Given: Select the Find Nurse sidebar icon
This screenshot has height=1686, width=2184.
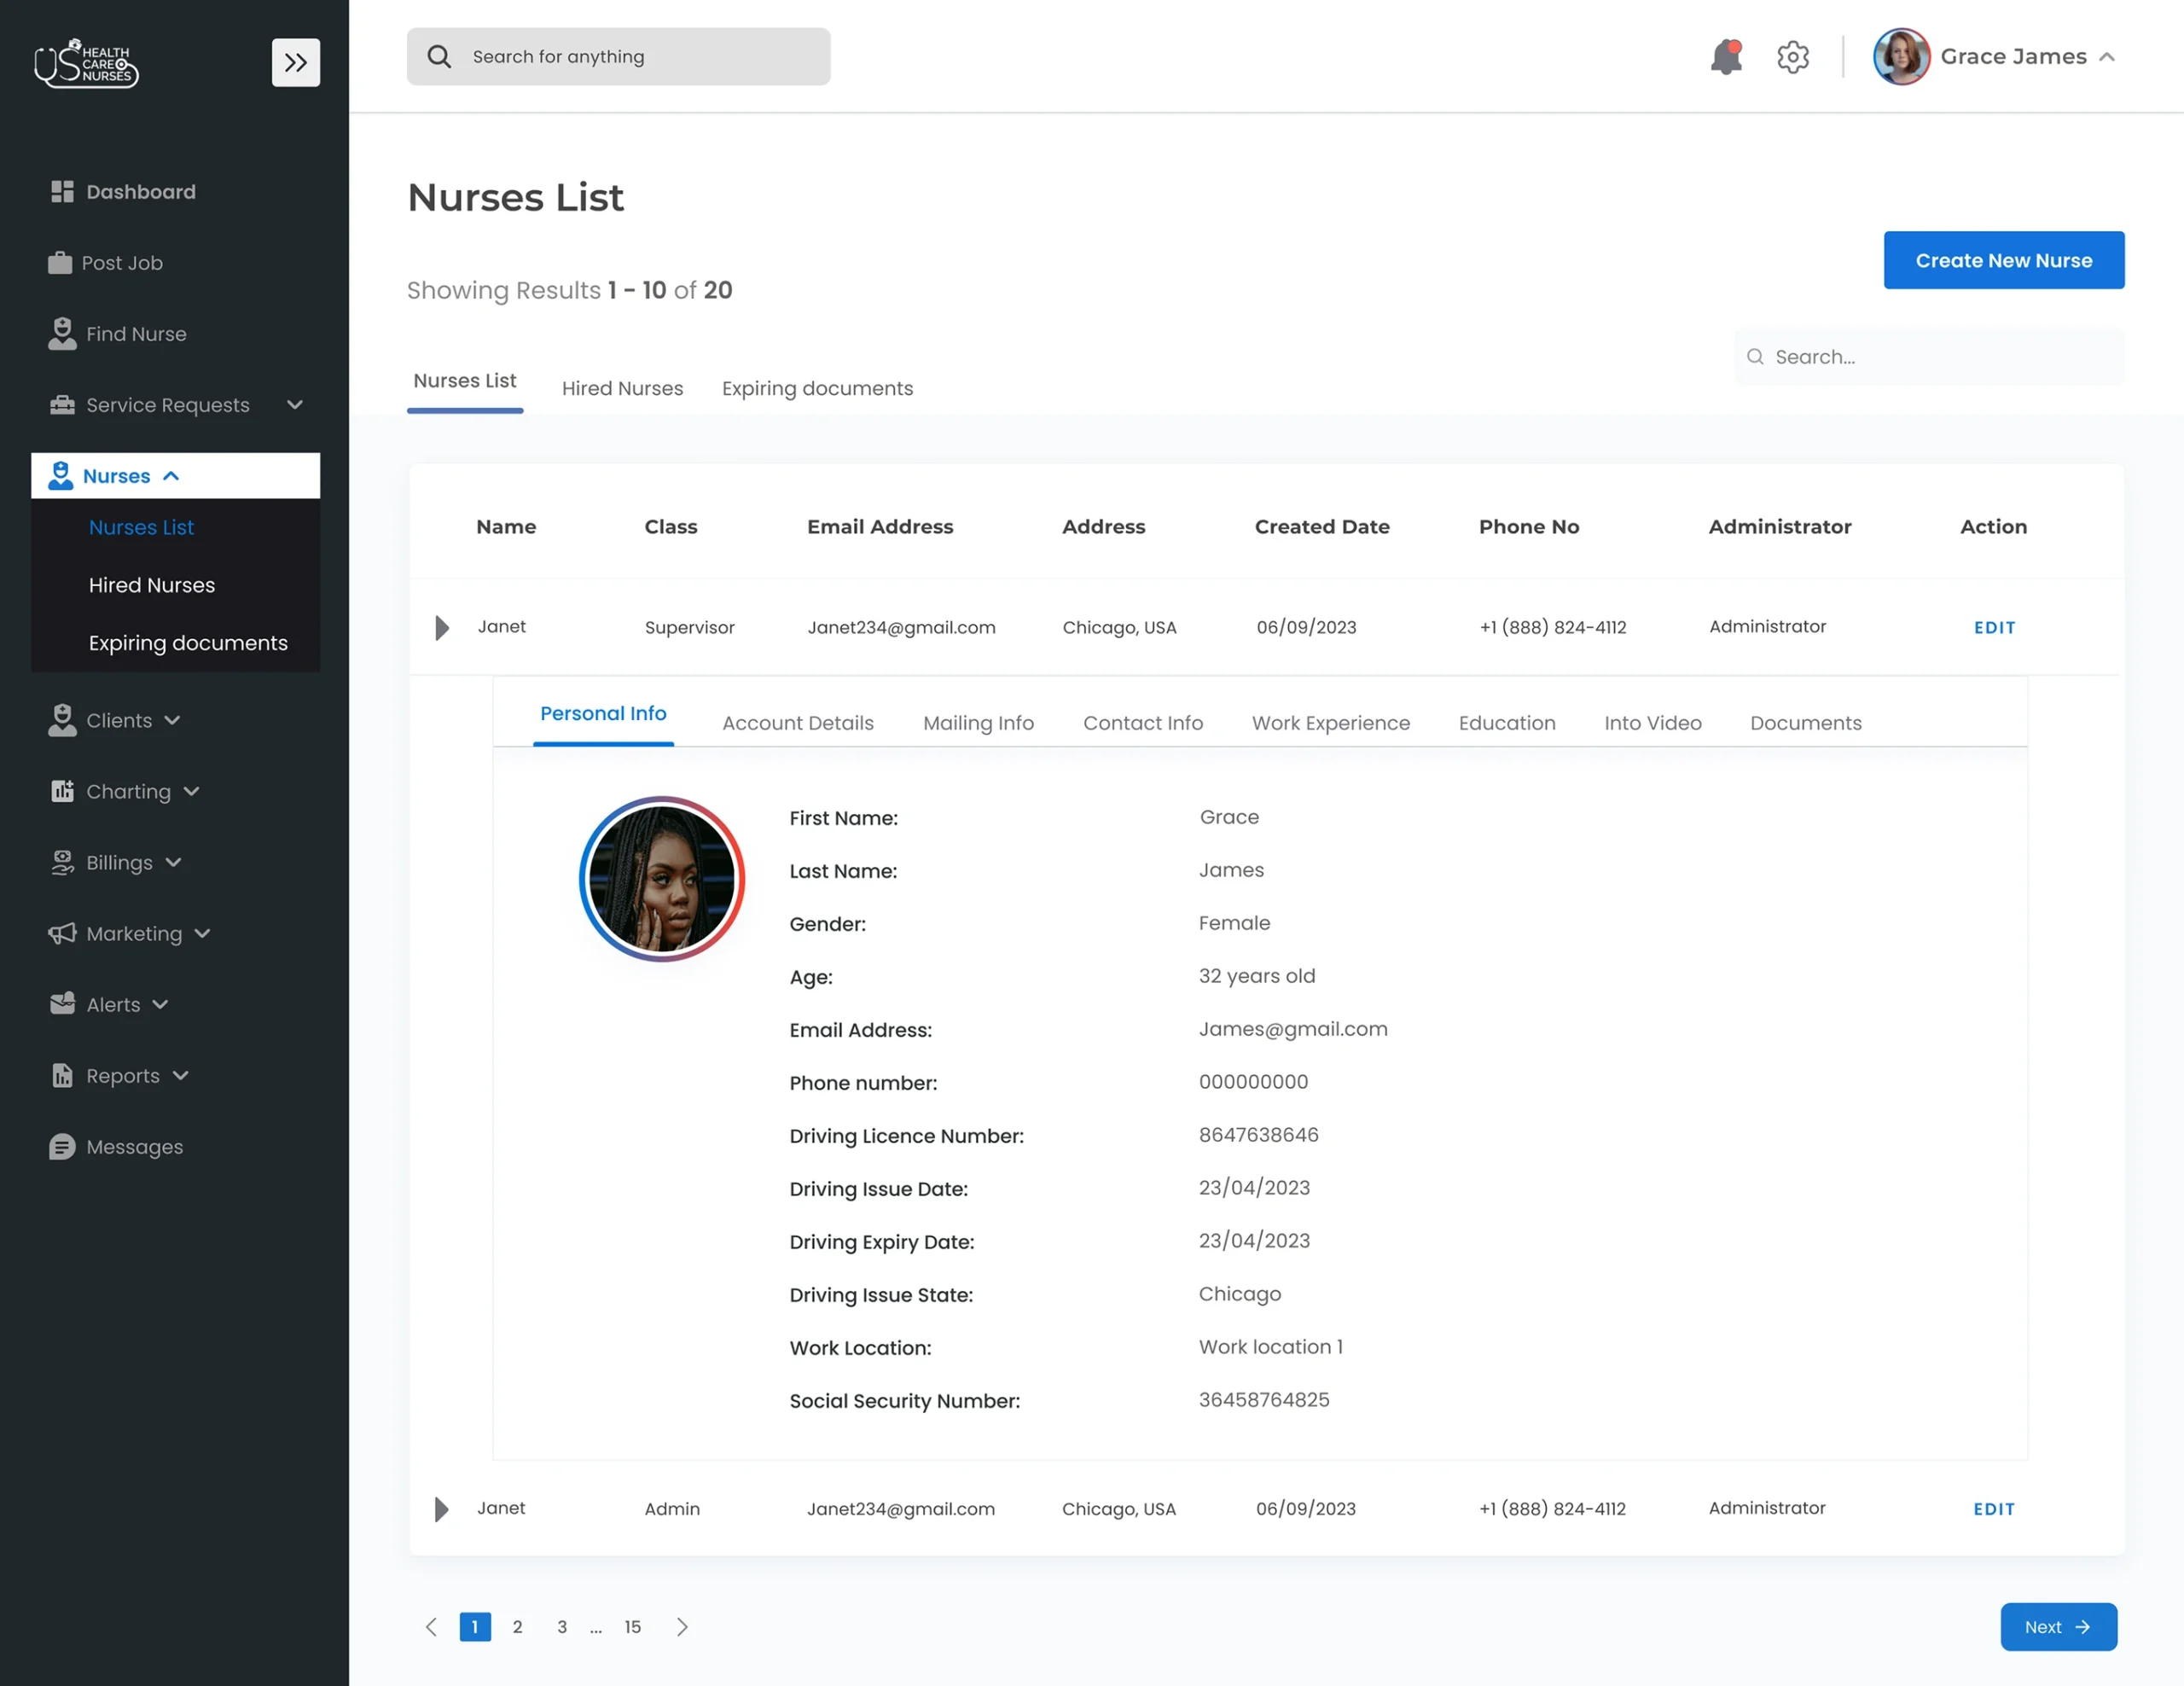Looking at the screenshot, I should click(62, 333).
